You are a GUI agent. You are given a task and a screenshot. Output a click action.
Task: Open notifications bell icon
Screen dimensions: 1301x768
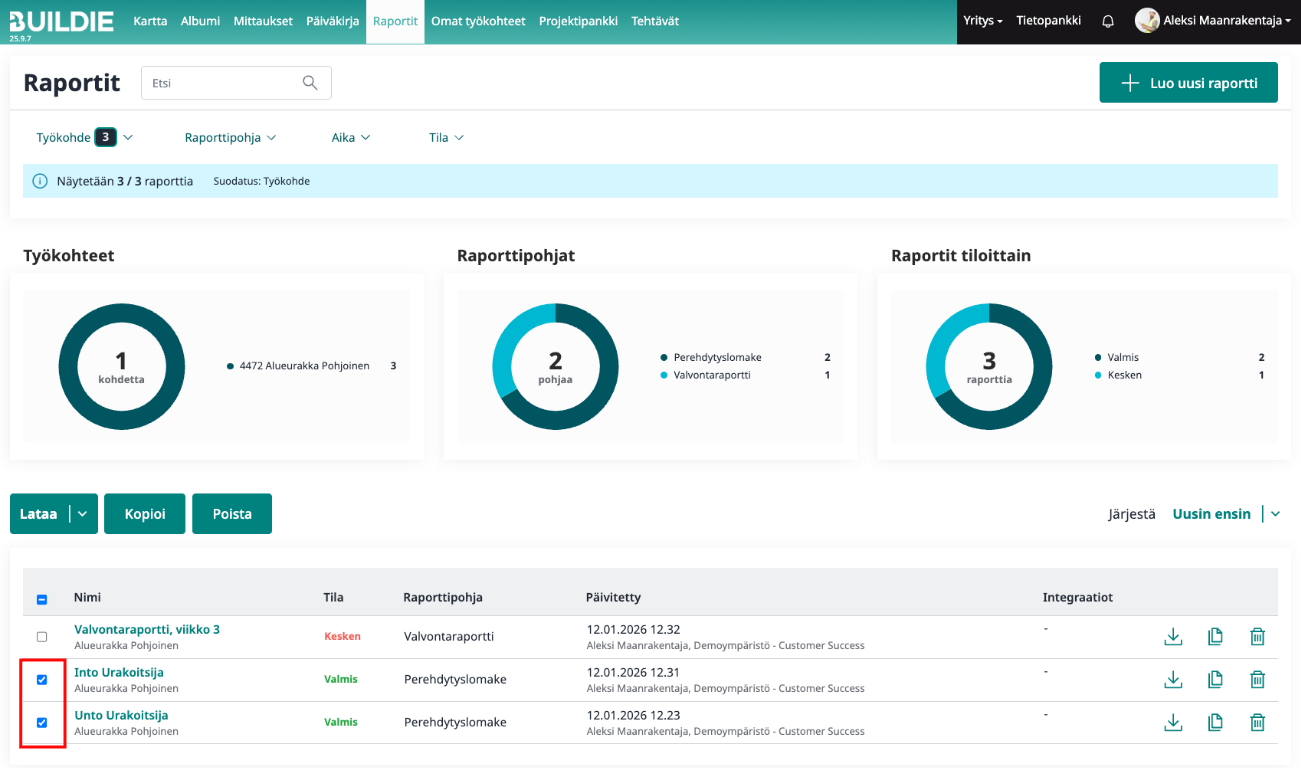coord(1108,21)
